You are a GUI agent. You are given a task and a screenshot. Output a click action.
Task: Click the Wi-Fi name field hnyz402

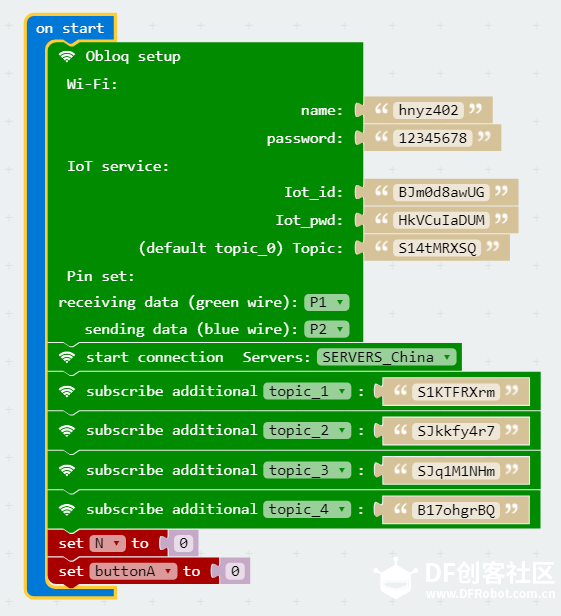(428, 110)
